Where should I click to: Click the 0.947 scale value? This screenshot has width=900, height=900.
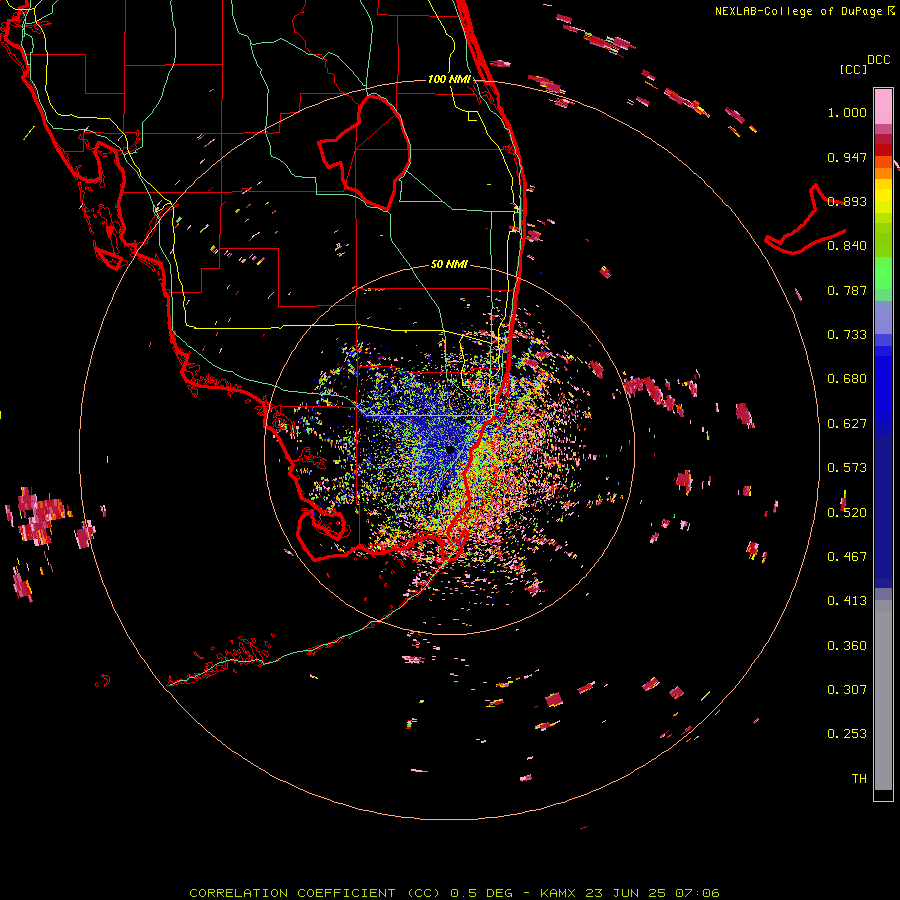point(847,157)
